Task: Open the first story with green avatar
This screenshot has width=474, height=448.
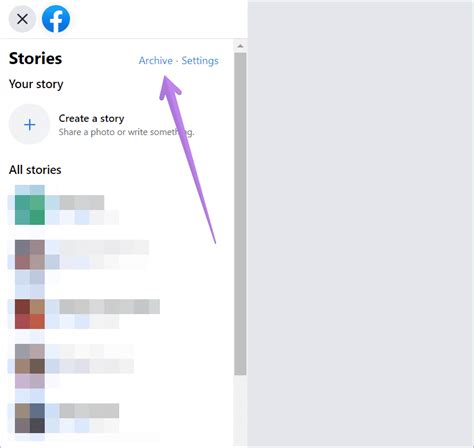Action: [30, 205]
